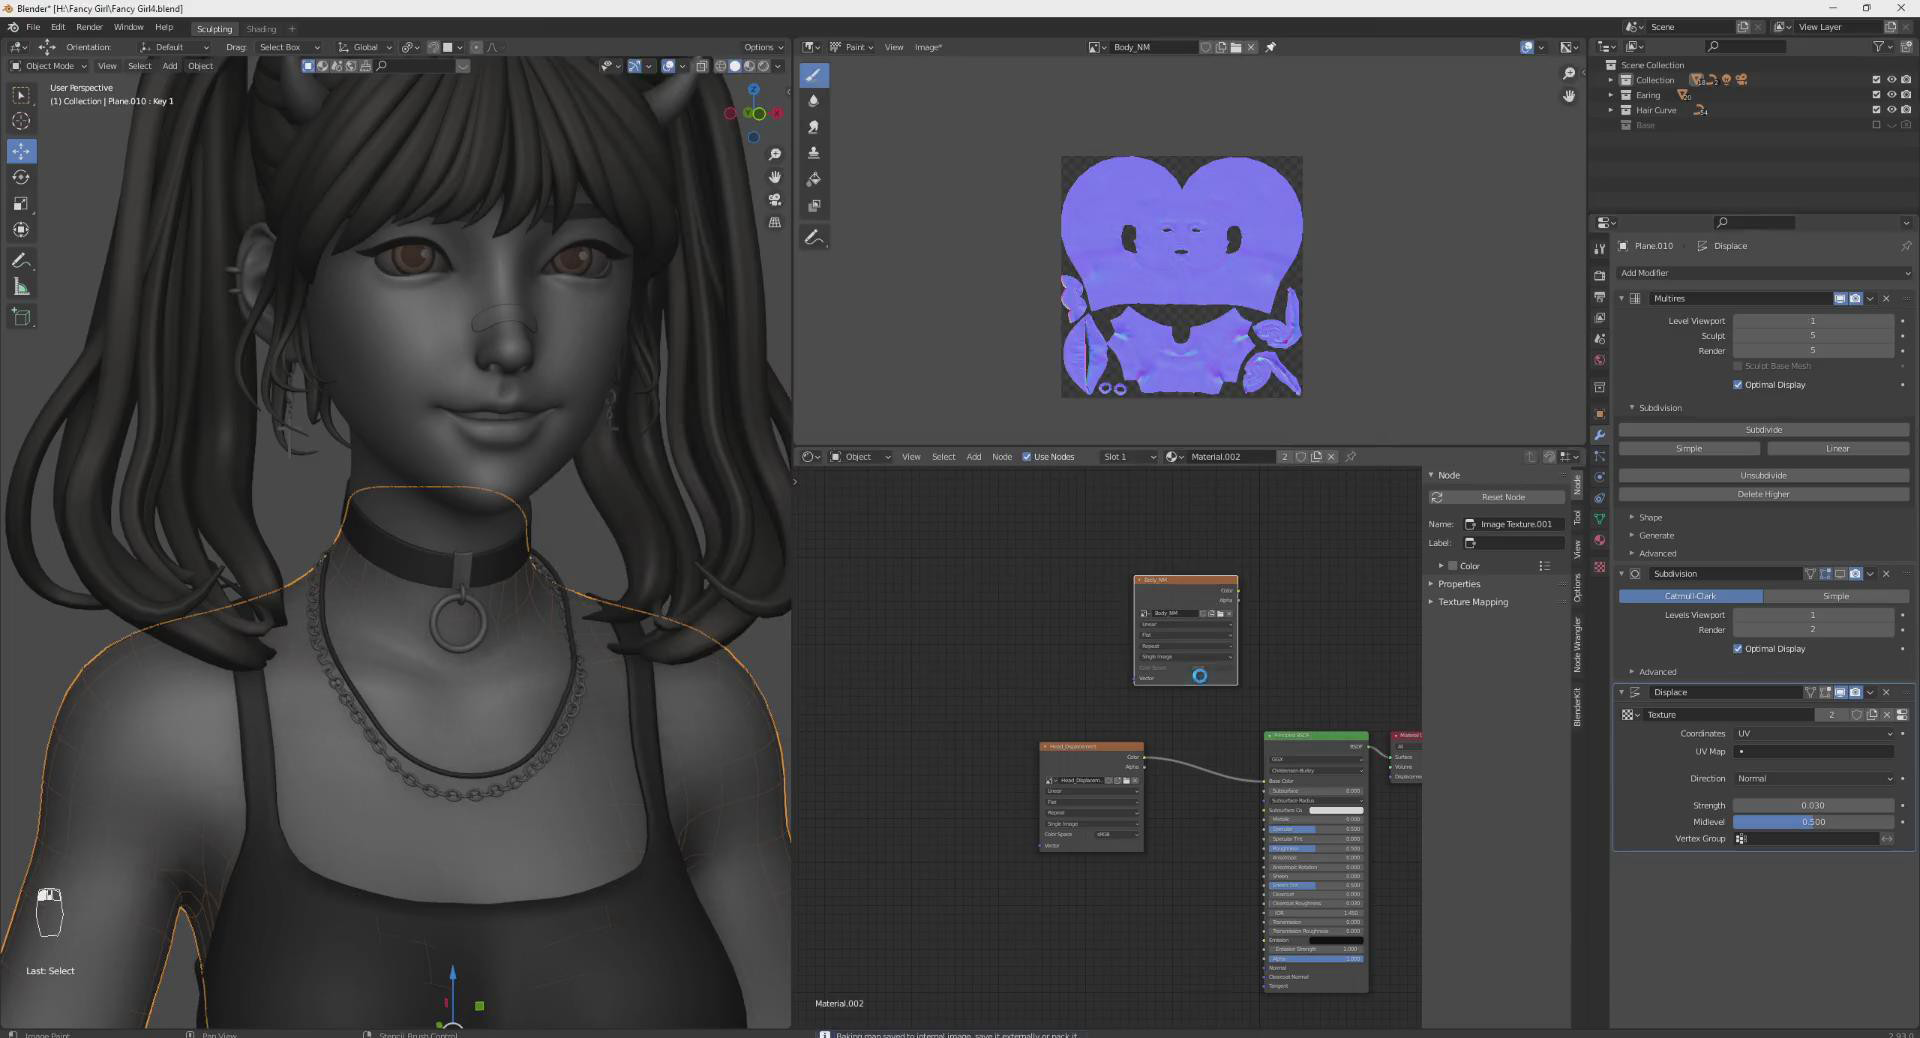Screen dimensions: 1920x1038
Task: Open the Texture properties checker tab icon
Action: pyautogui.click(x=1600, y=567)
